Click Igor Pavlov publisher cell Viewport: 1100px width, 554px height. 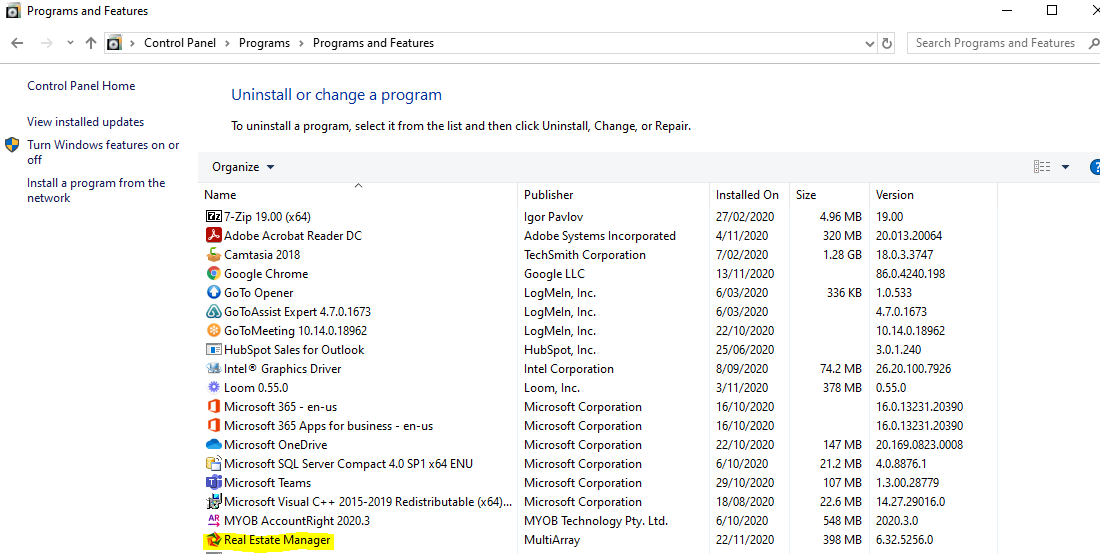tap(554, 217)
